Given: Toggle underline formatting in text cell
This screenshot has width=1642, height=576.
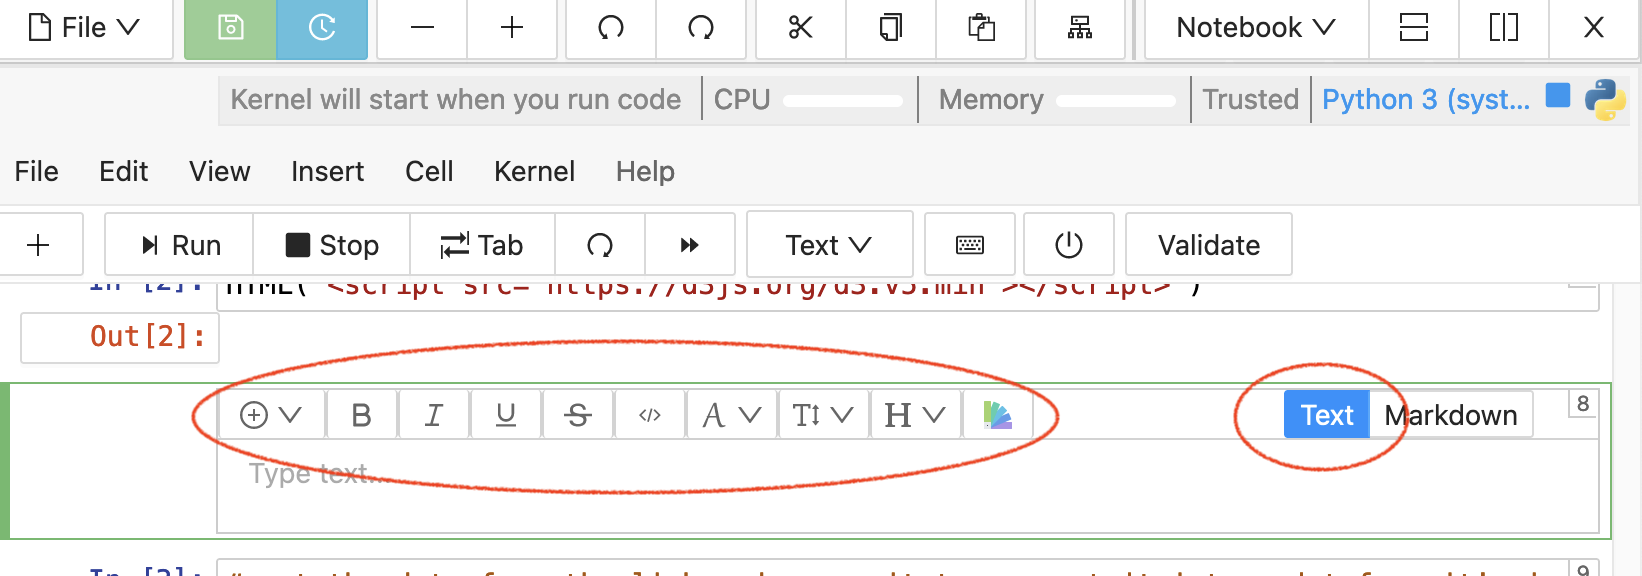Looking at the screenshot, I should 506,415.
